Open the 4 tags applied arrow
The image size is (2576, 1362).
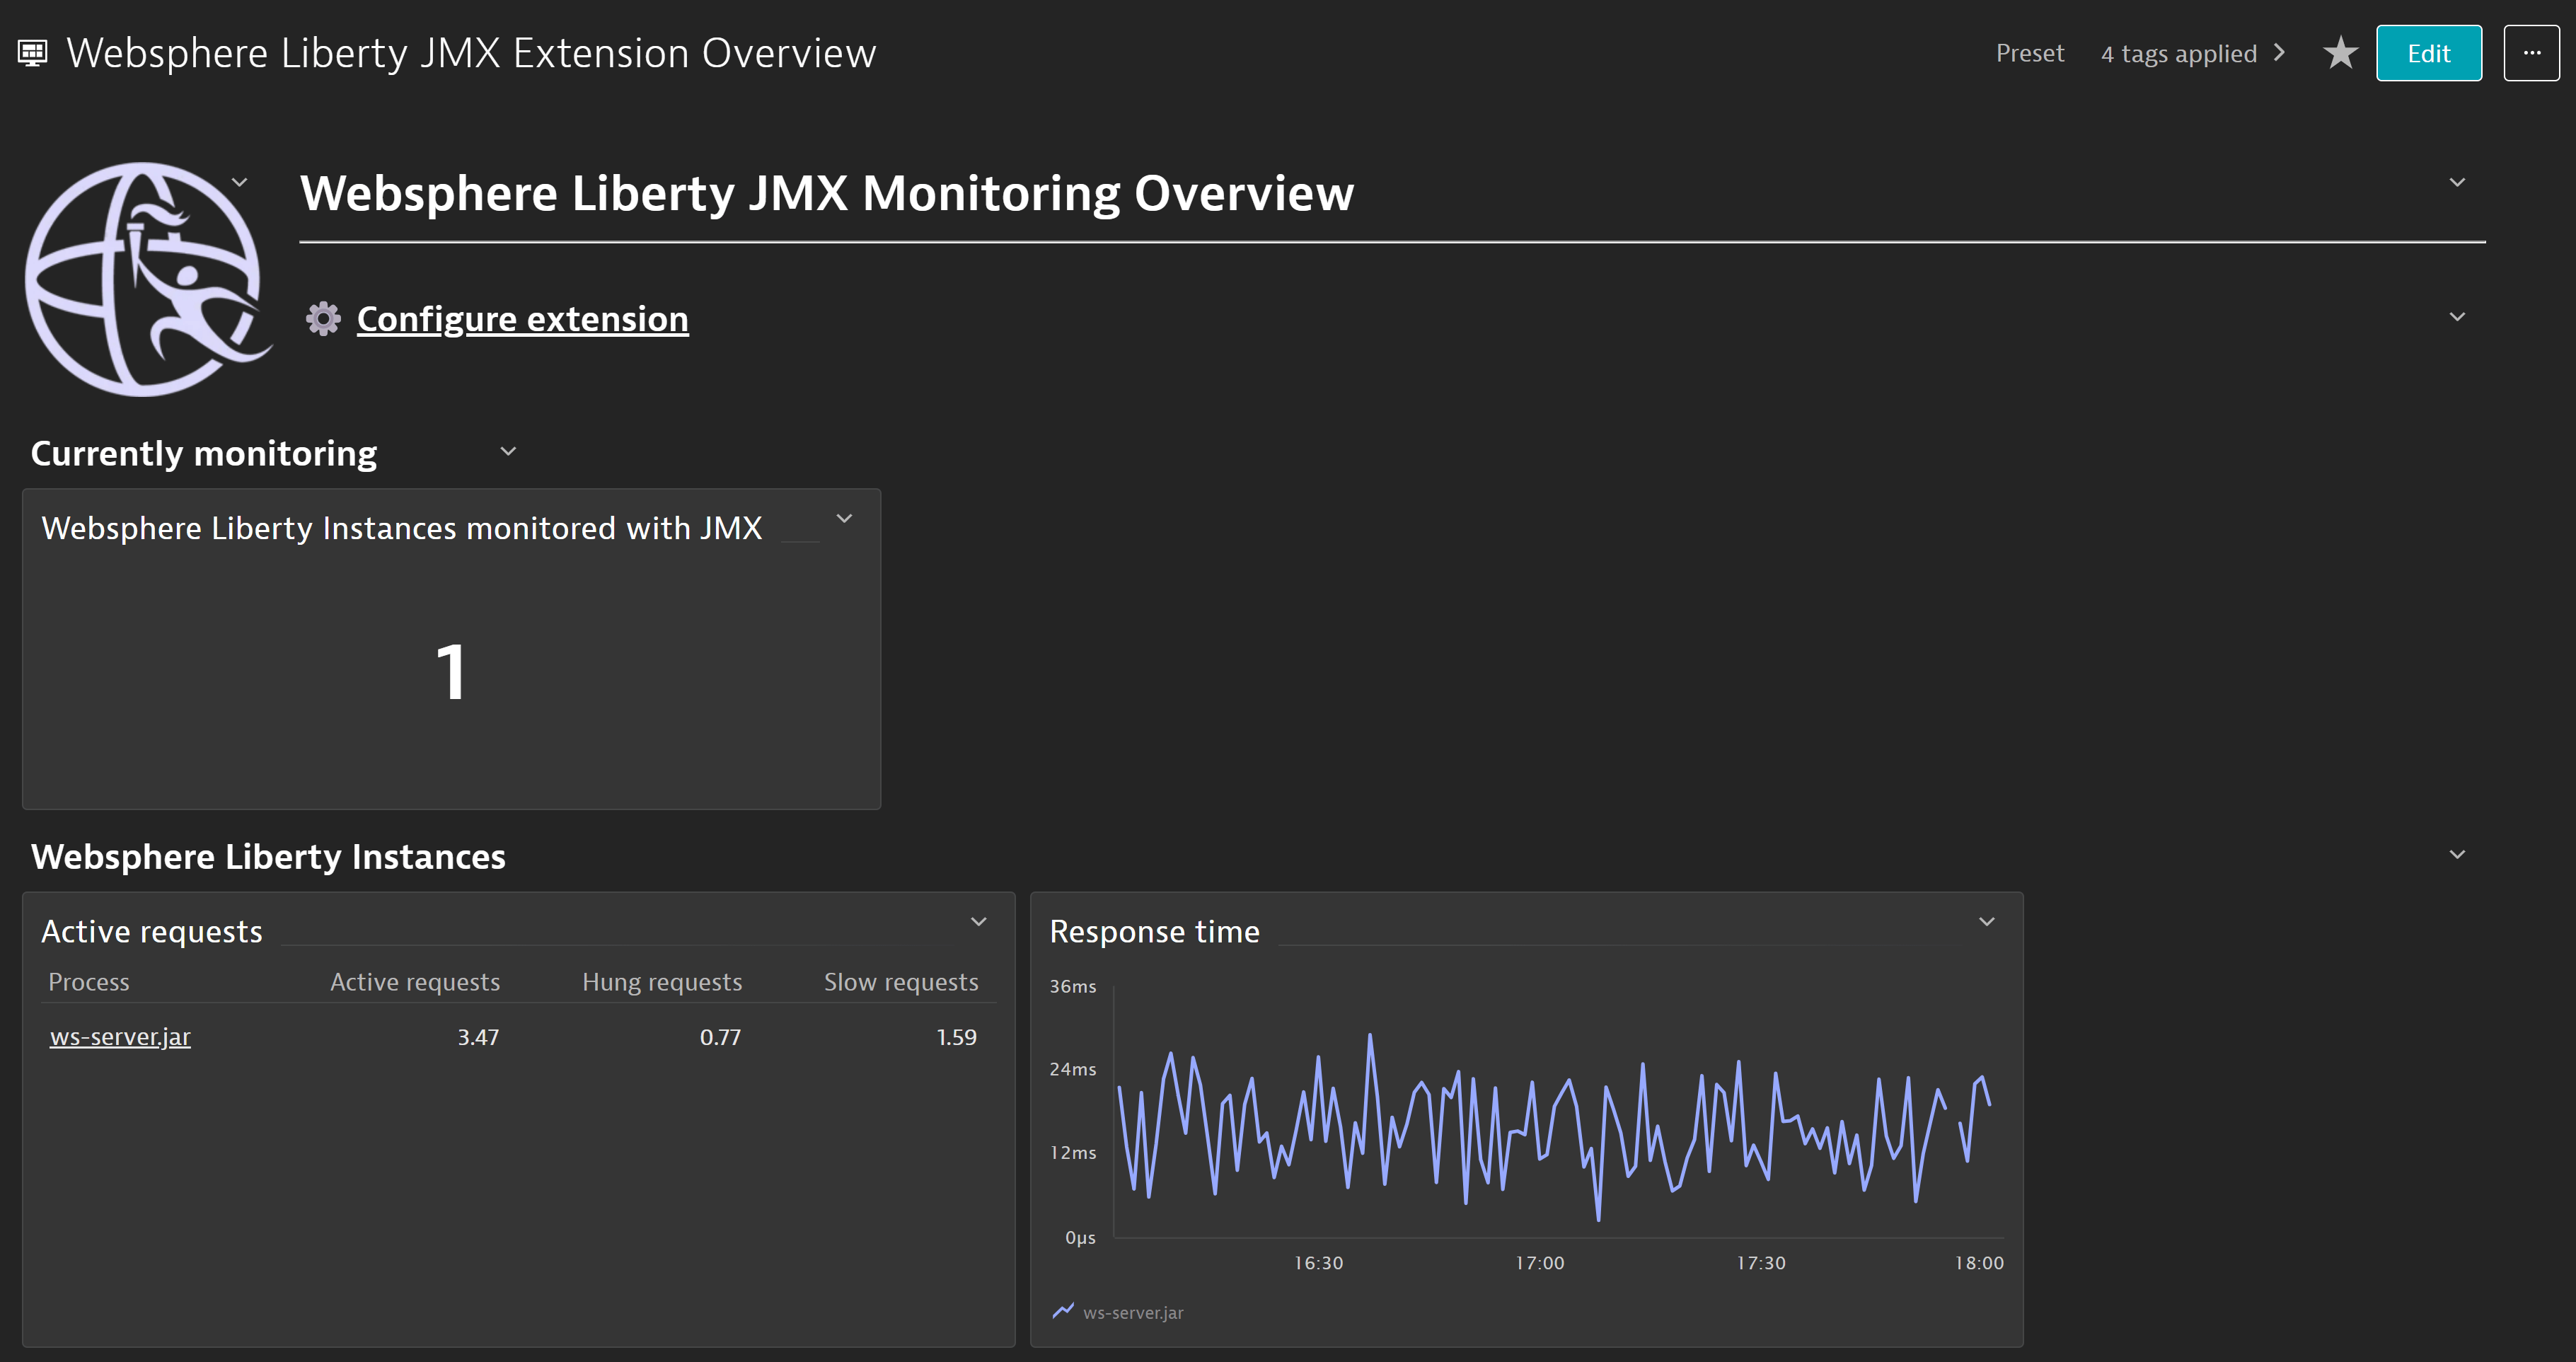[x=2280, y=53]
